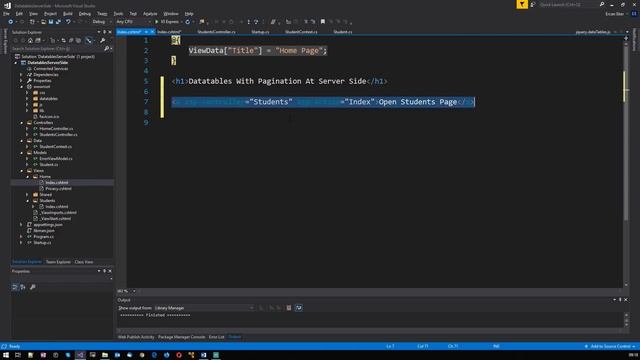Switch to the Startup.cs editor tab

[260, 32]
